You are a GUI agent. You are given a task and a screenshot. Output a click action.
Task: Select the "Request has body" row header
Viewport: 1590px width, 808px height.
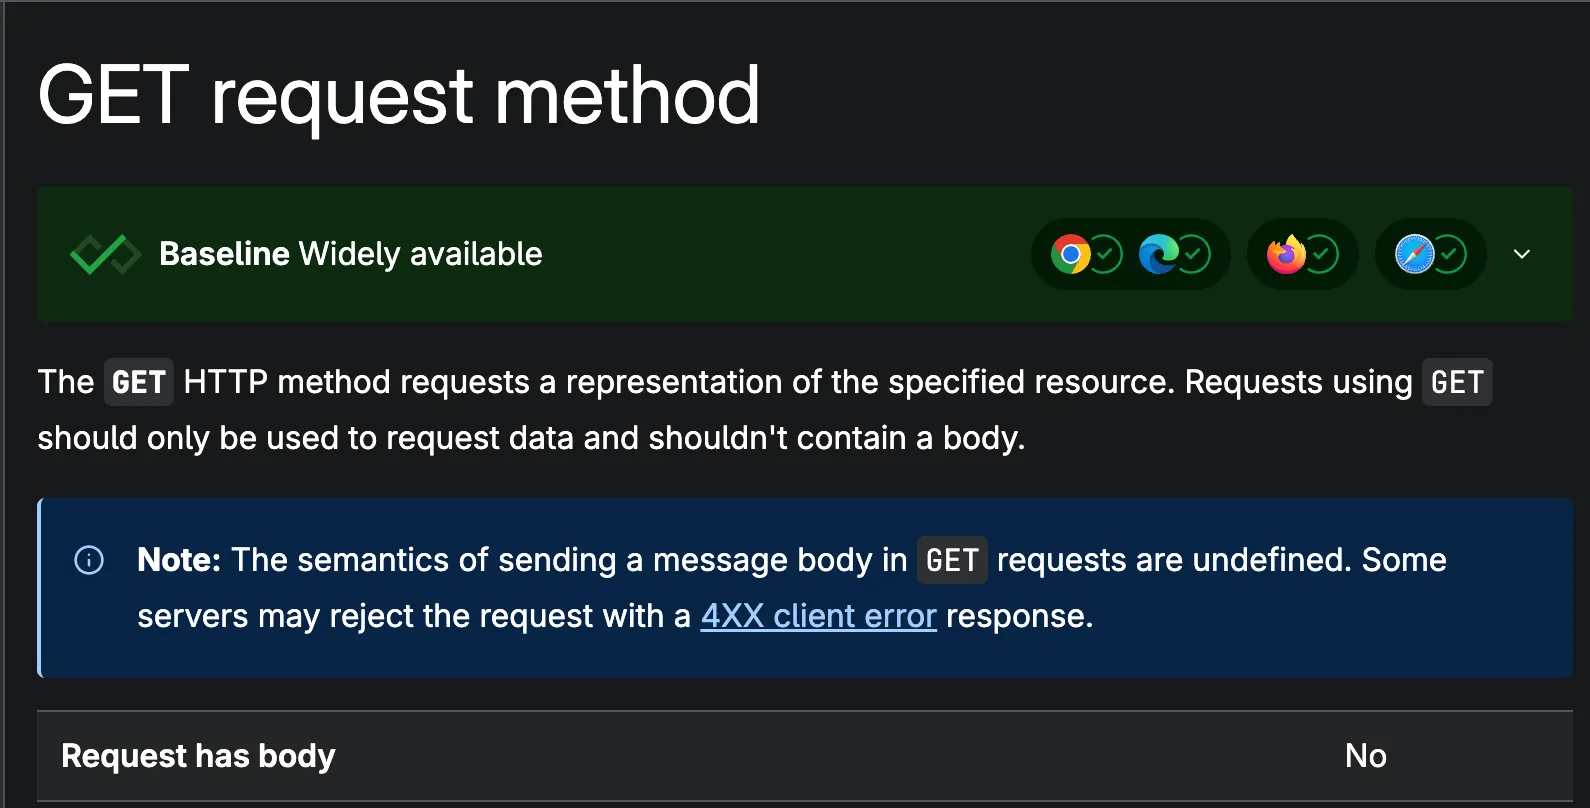[198, 756]
